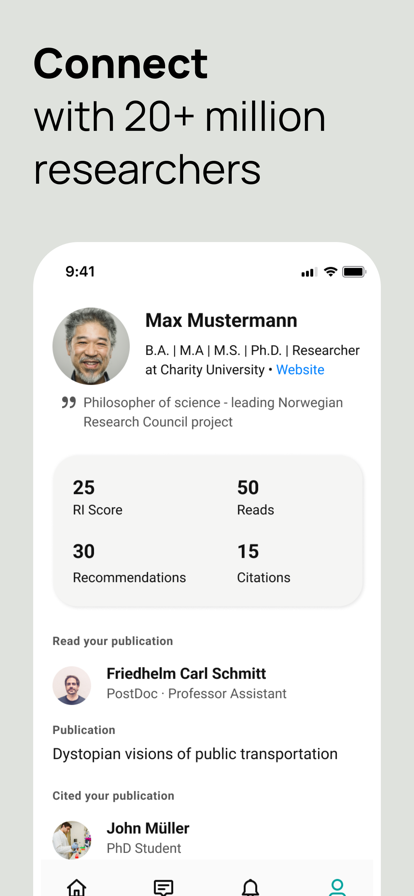Viewport: 414px width, 896px height.
Task: Tap the battery indicator icon
Action: coord(354,272)
